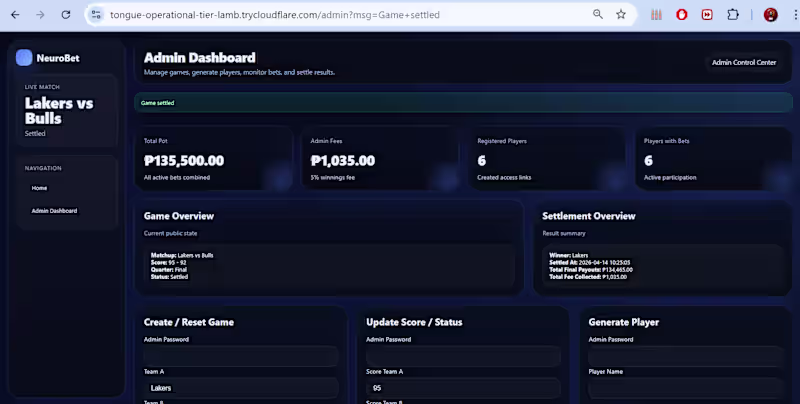Image resolution: width=800 pixels, height=404 pixels.
Task: Click the Create / Reset Game heading
Action: point(189,322)
